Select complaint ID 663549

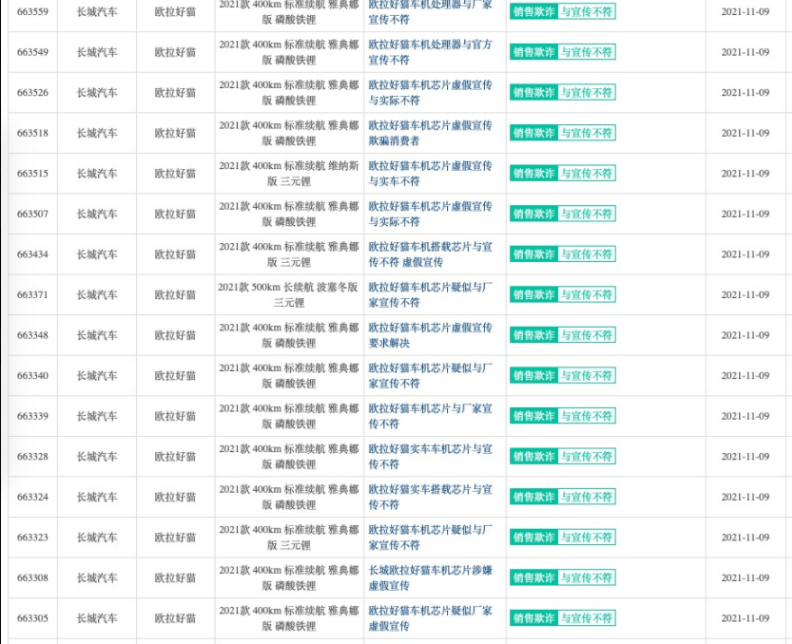[x=33, y=52]
